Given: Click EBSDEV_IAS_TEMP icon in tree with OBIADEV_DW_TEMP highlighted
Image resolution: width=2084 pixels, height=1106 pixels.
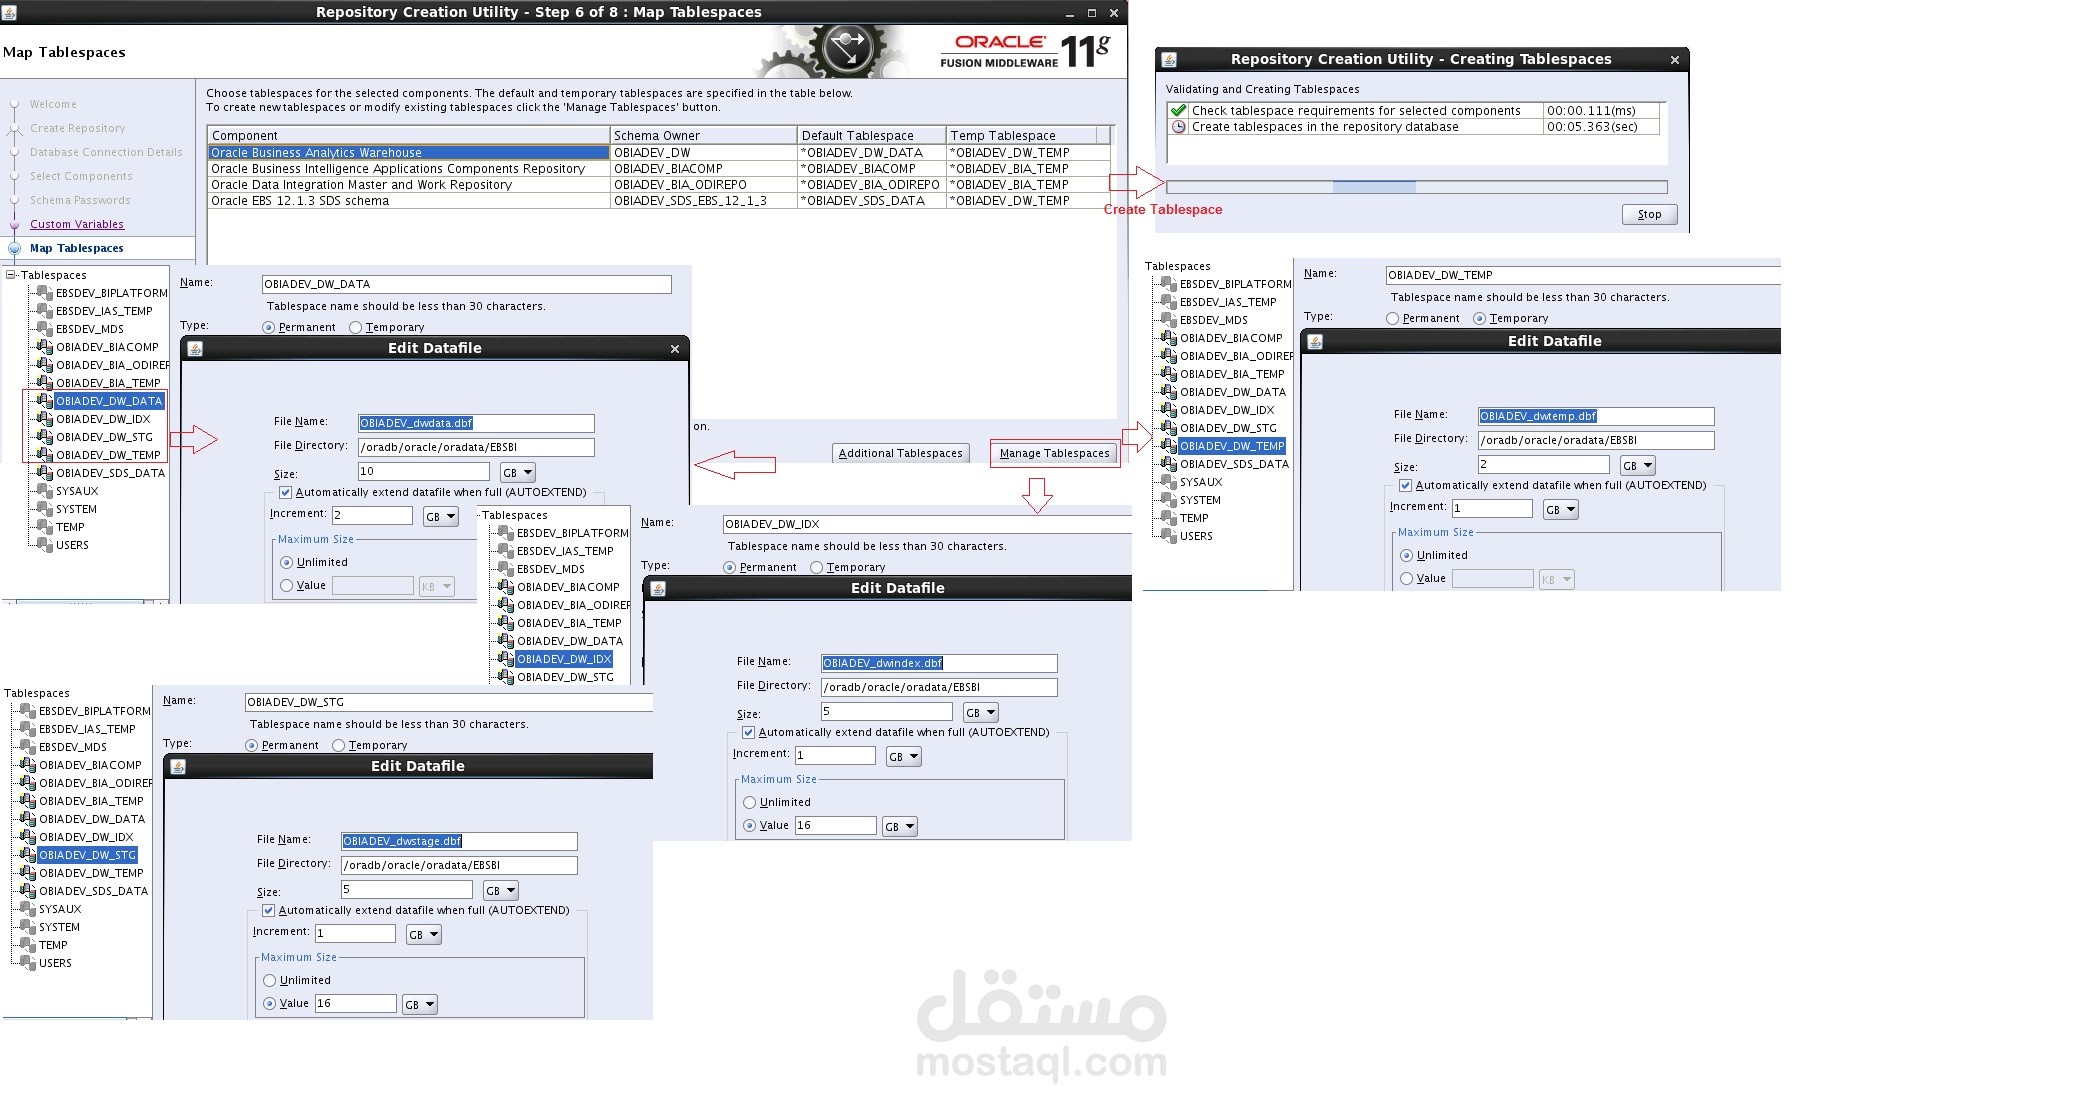Looking at the screenshot, I should [x=1168, y=302].
